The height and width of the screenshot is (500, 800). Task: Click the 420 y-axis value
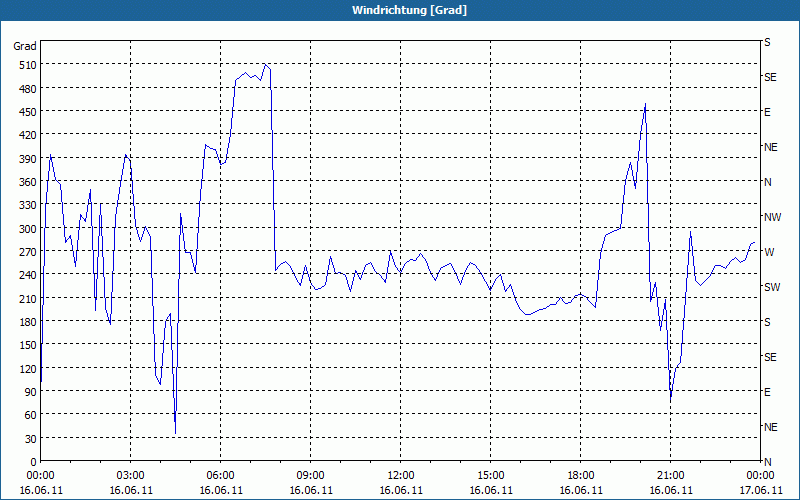[x=28, y=135]
